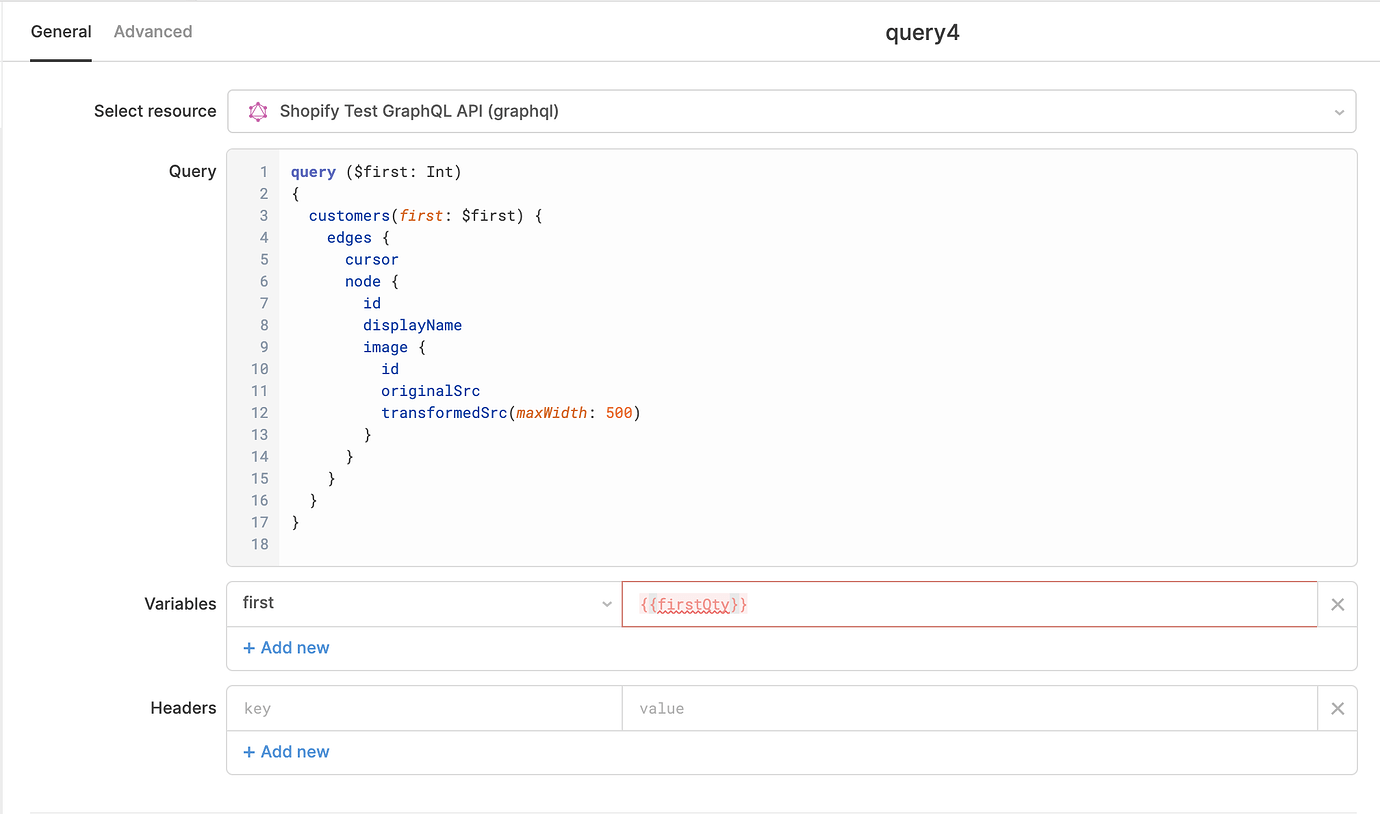The height and width of the screenshot is (814, 1380).
Task: Remove the "first" variable row
Action: point(1337,604)
